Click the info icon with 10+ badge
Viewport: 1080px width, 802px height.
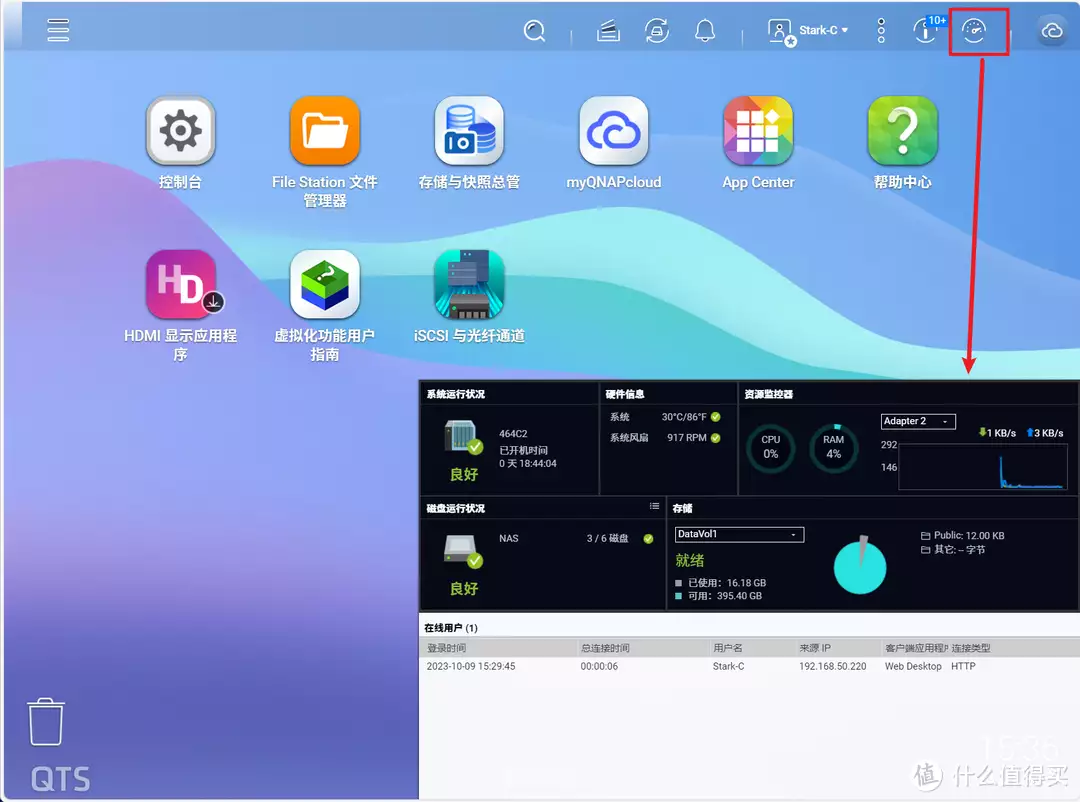(927, 30)
